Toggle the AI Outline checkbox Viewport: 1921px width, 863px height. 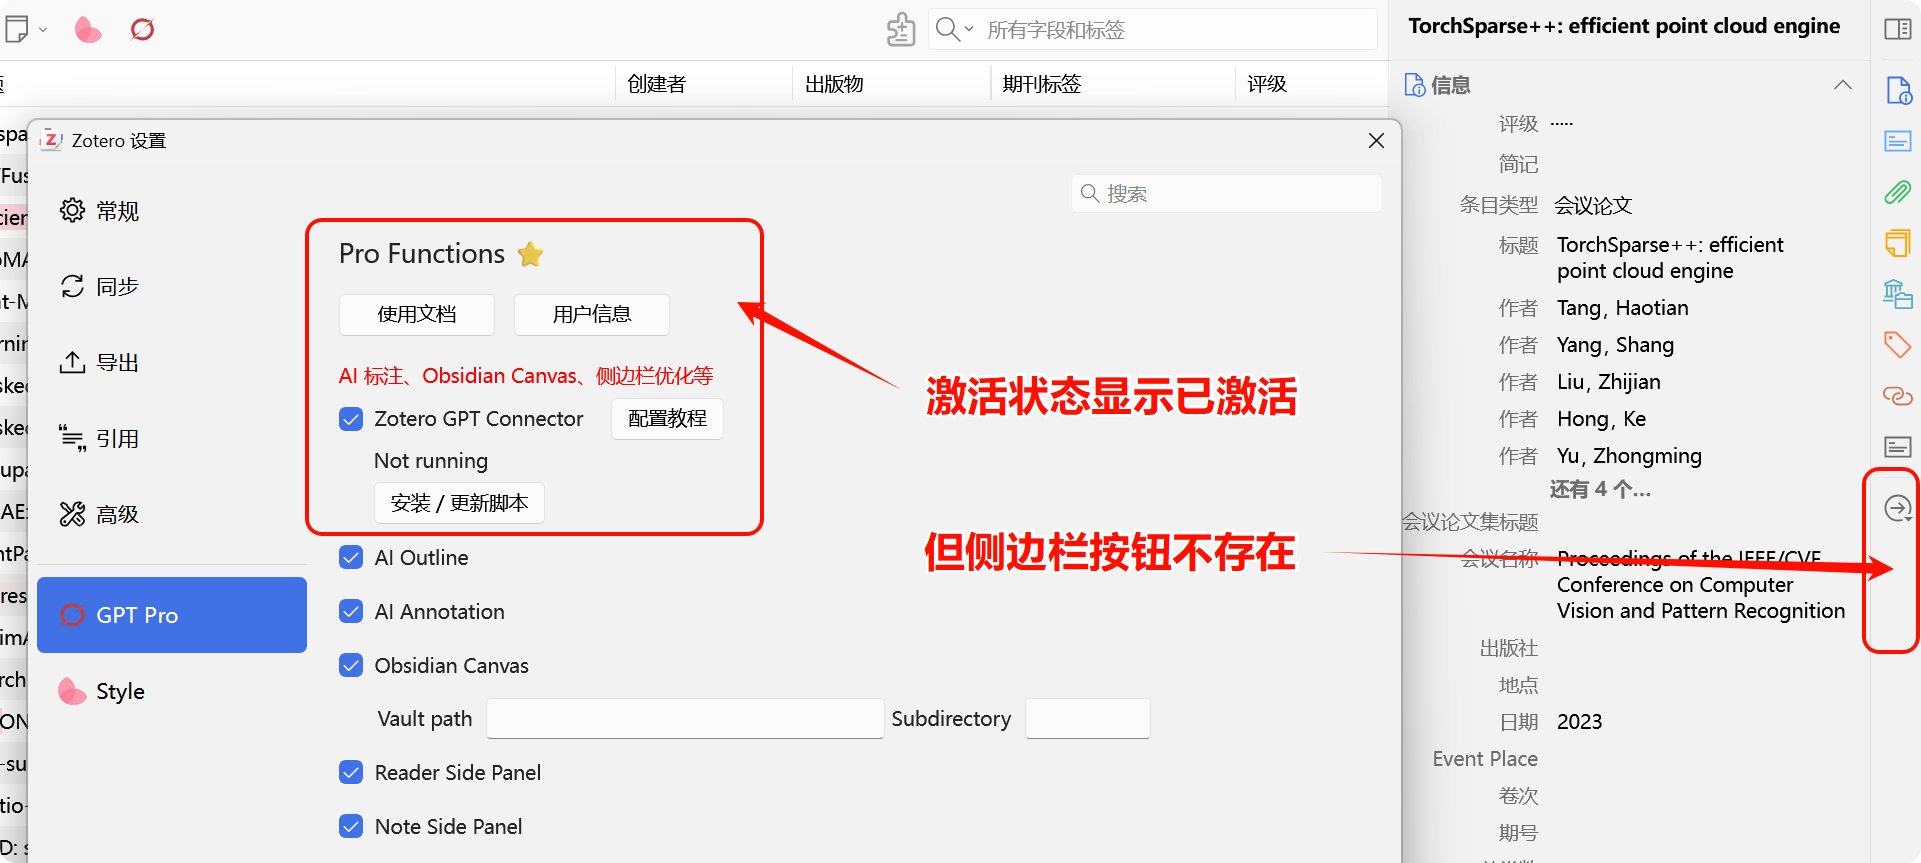coord(351,557)
